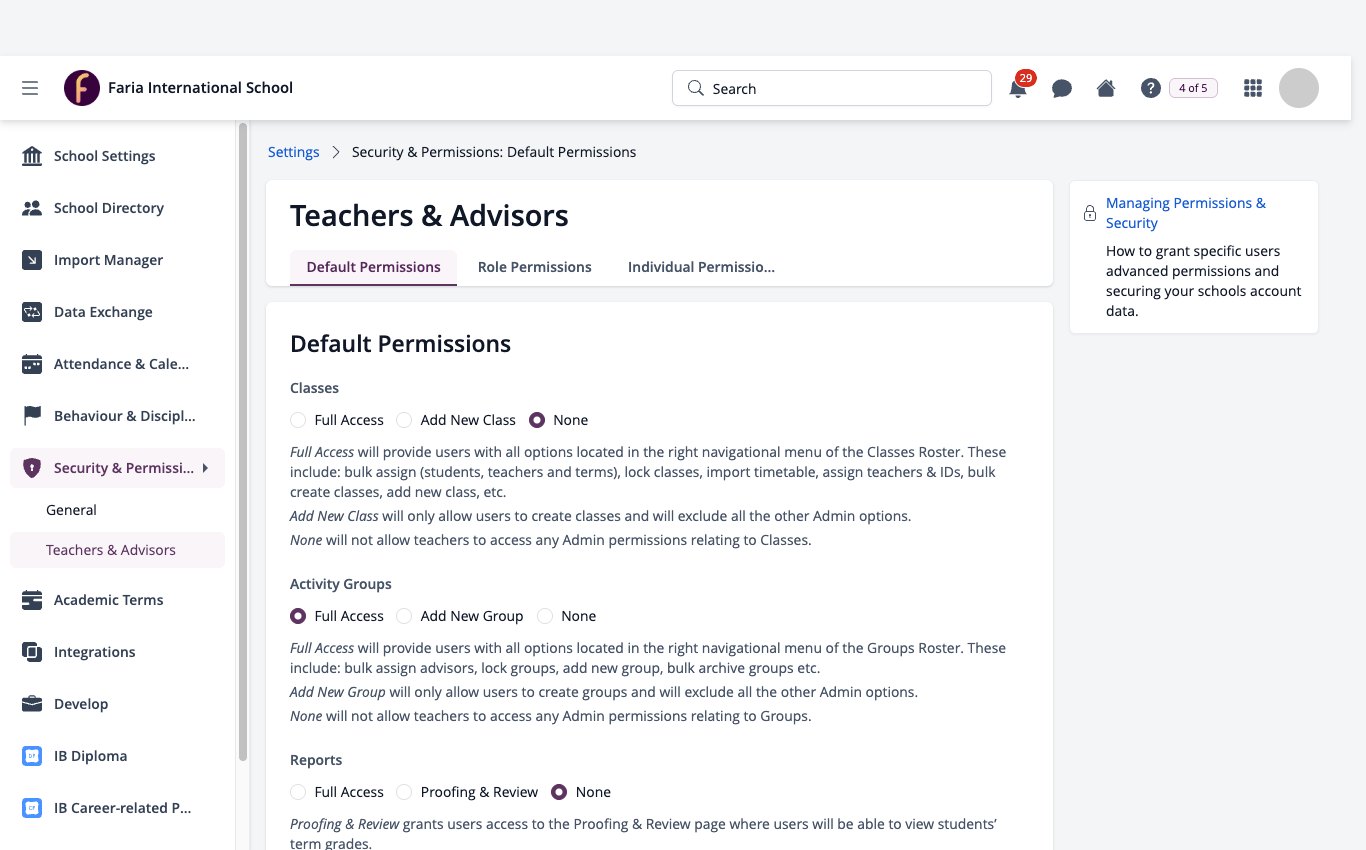
Task: Select Proofing & Review for Reports
Action: coord(404,792)
